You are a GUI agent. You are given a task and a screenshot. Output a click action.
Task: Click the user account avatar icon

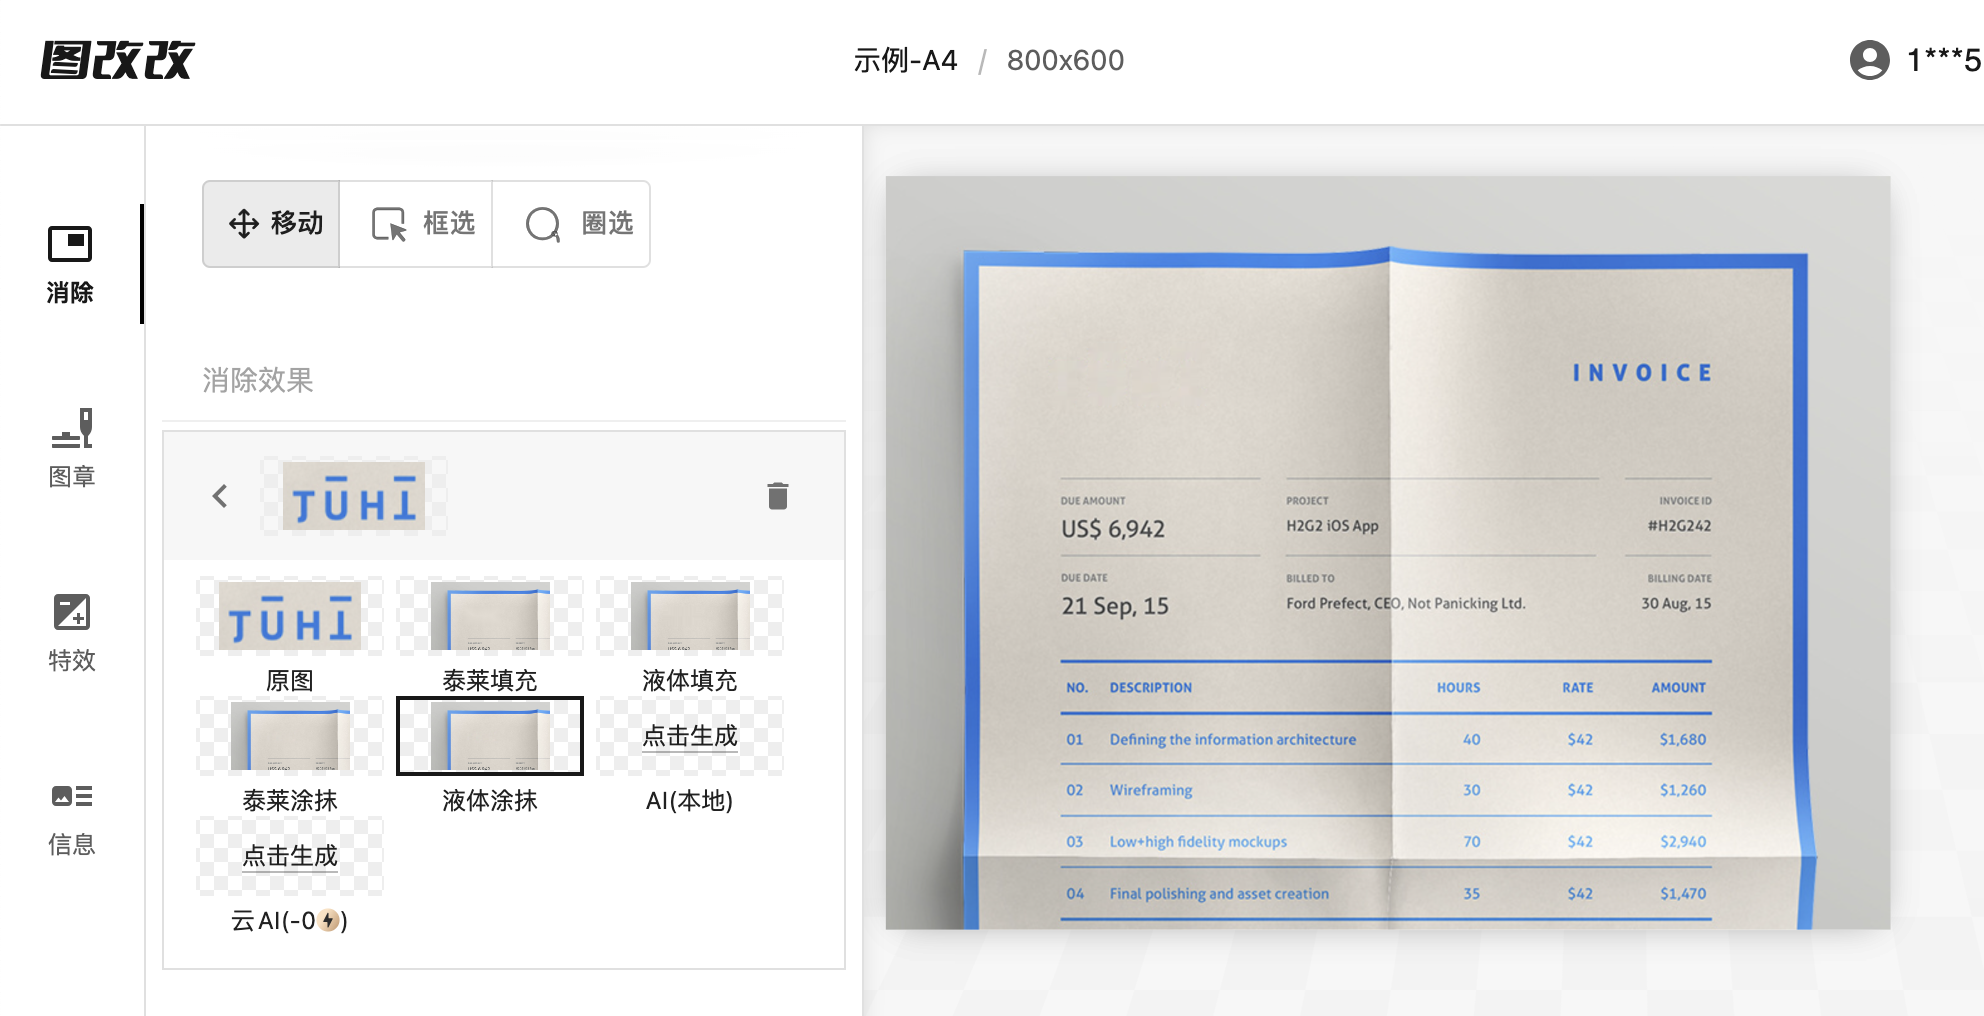[x=1869, y=60]
